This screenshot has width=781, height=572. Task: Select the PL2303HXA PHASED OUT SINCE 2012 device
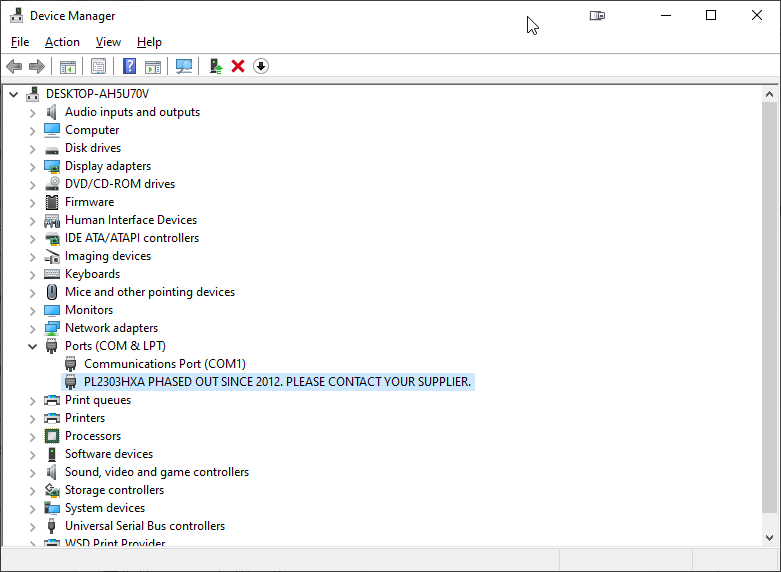click(x=277, y=382)
